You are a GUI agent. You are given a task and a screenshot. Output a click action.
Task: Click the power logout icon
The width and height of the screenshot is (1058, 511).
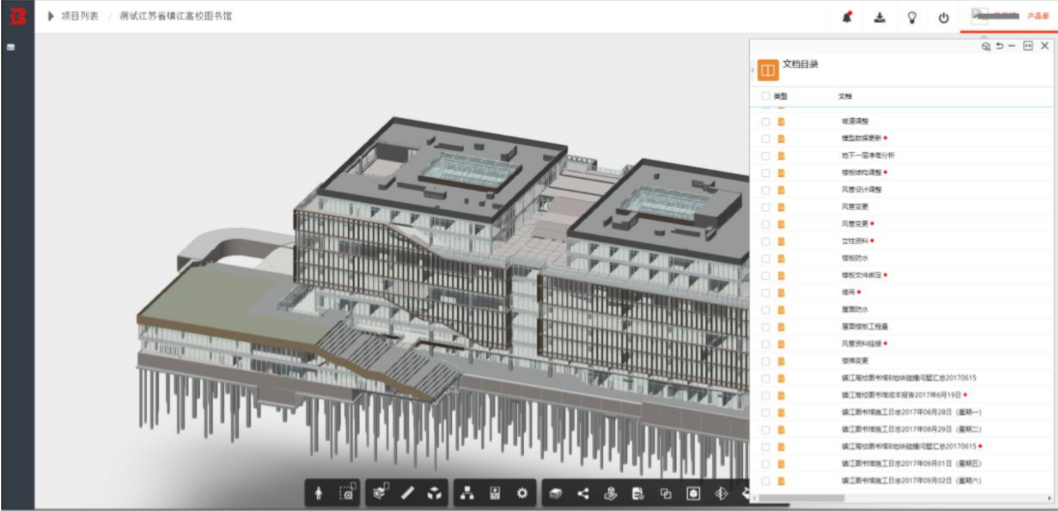click(944, 18)
